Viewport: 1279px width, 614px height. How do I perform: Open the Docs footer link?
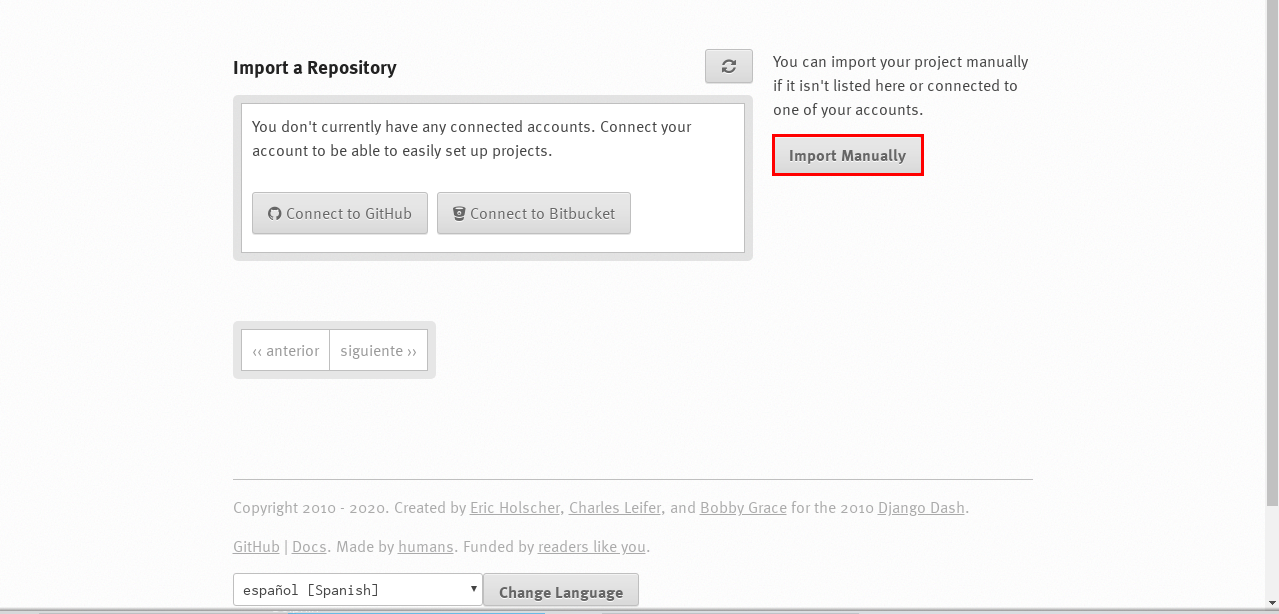tap(309, 547)
